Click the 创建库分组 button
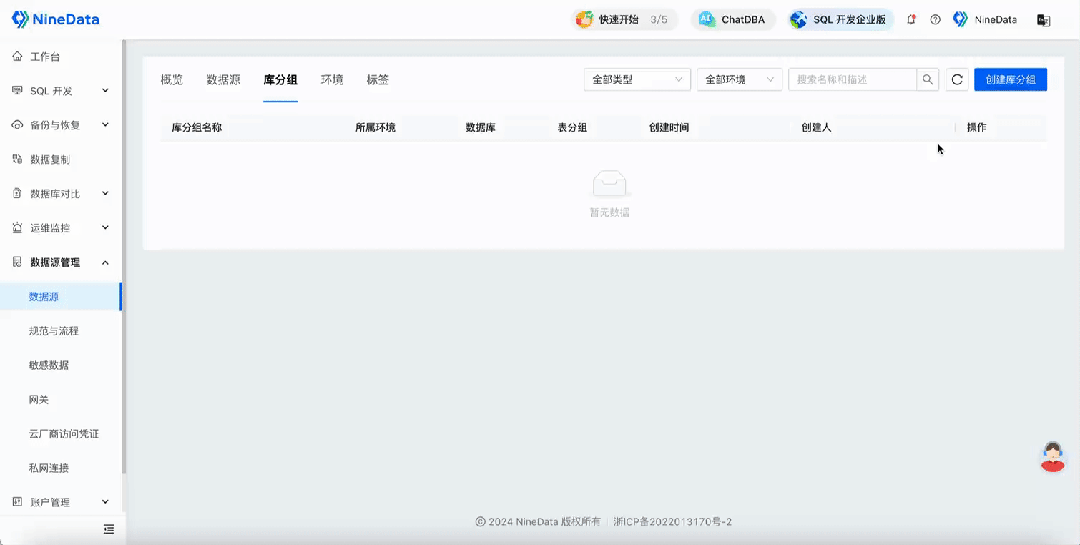This screenshot has width=1080, height=545. click(1010, 79)
